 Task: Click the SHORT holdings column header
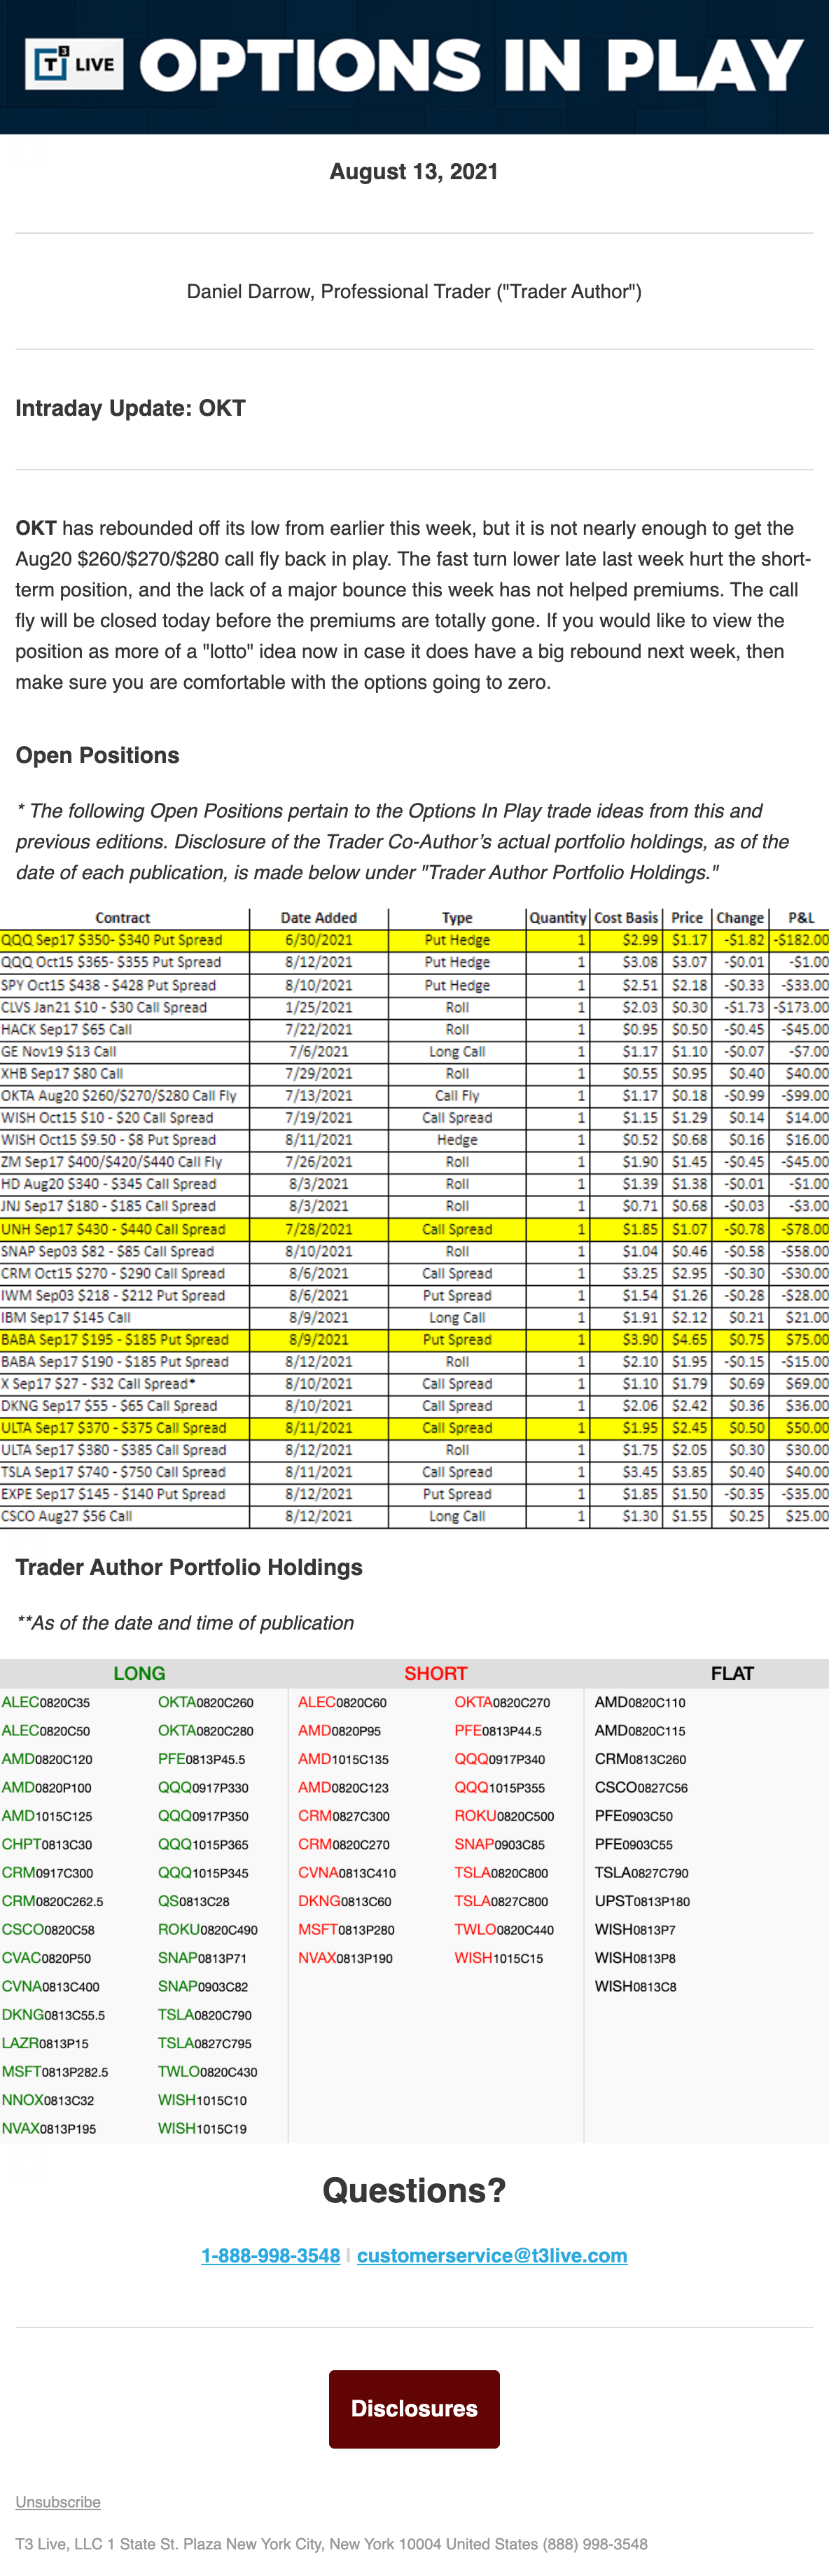[435, 1673]
